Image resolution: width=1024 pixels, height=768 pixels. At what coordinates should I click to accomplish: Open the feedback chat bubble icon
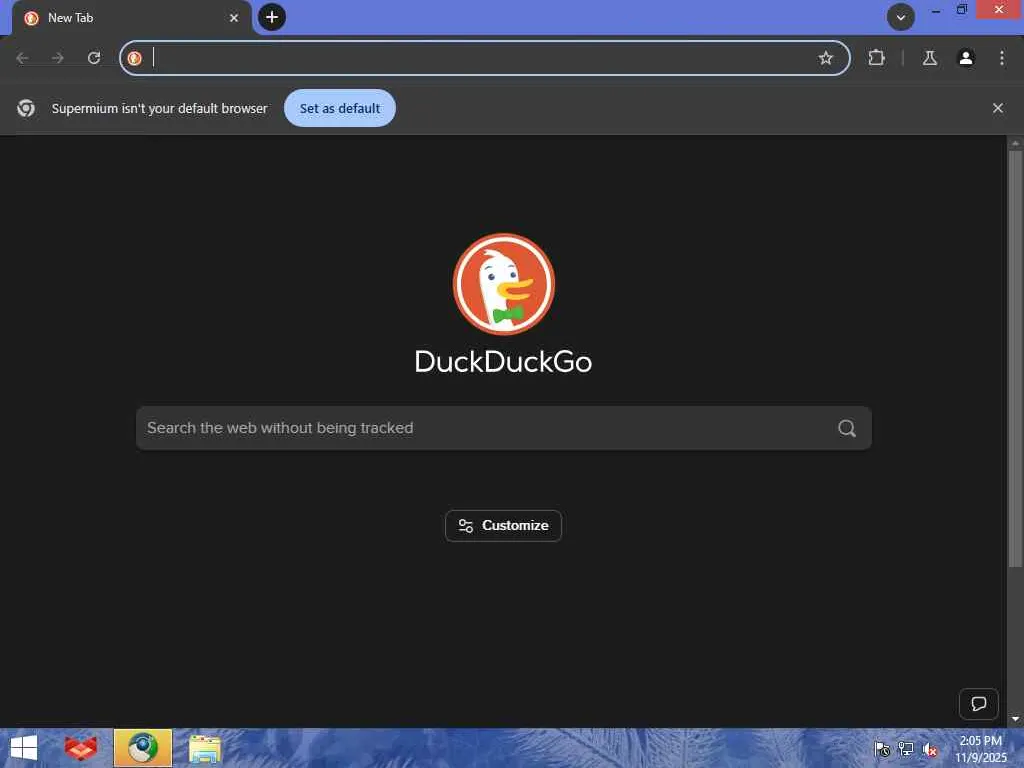click(x=978, y=704)
